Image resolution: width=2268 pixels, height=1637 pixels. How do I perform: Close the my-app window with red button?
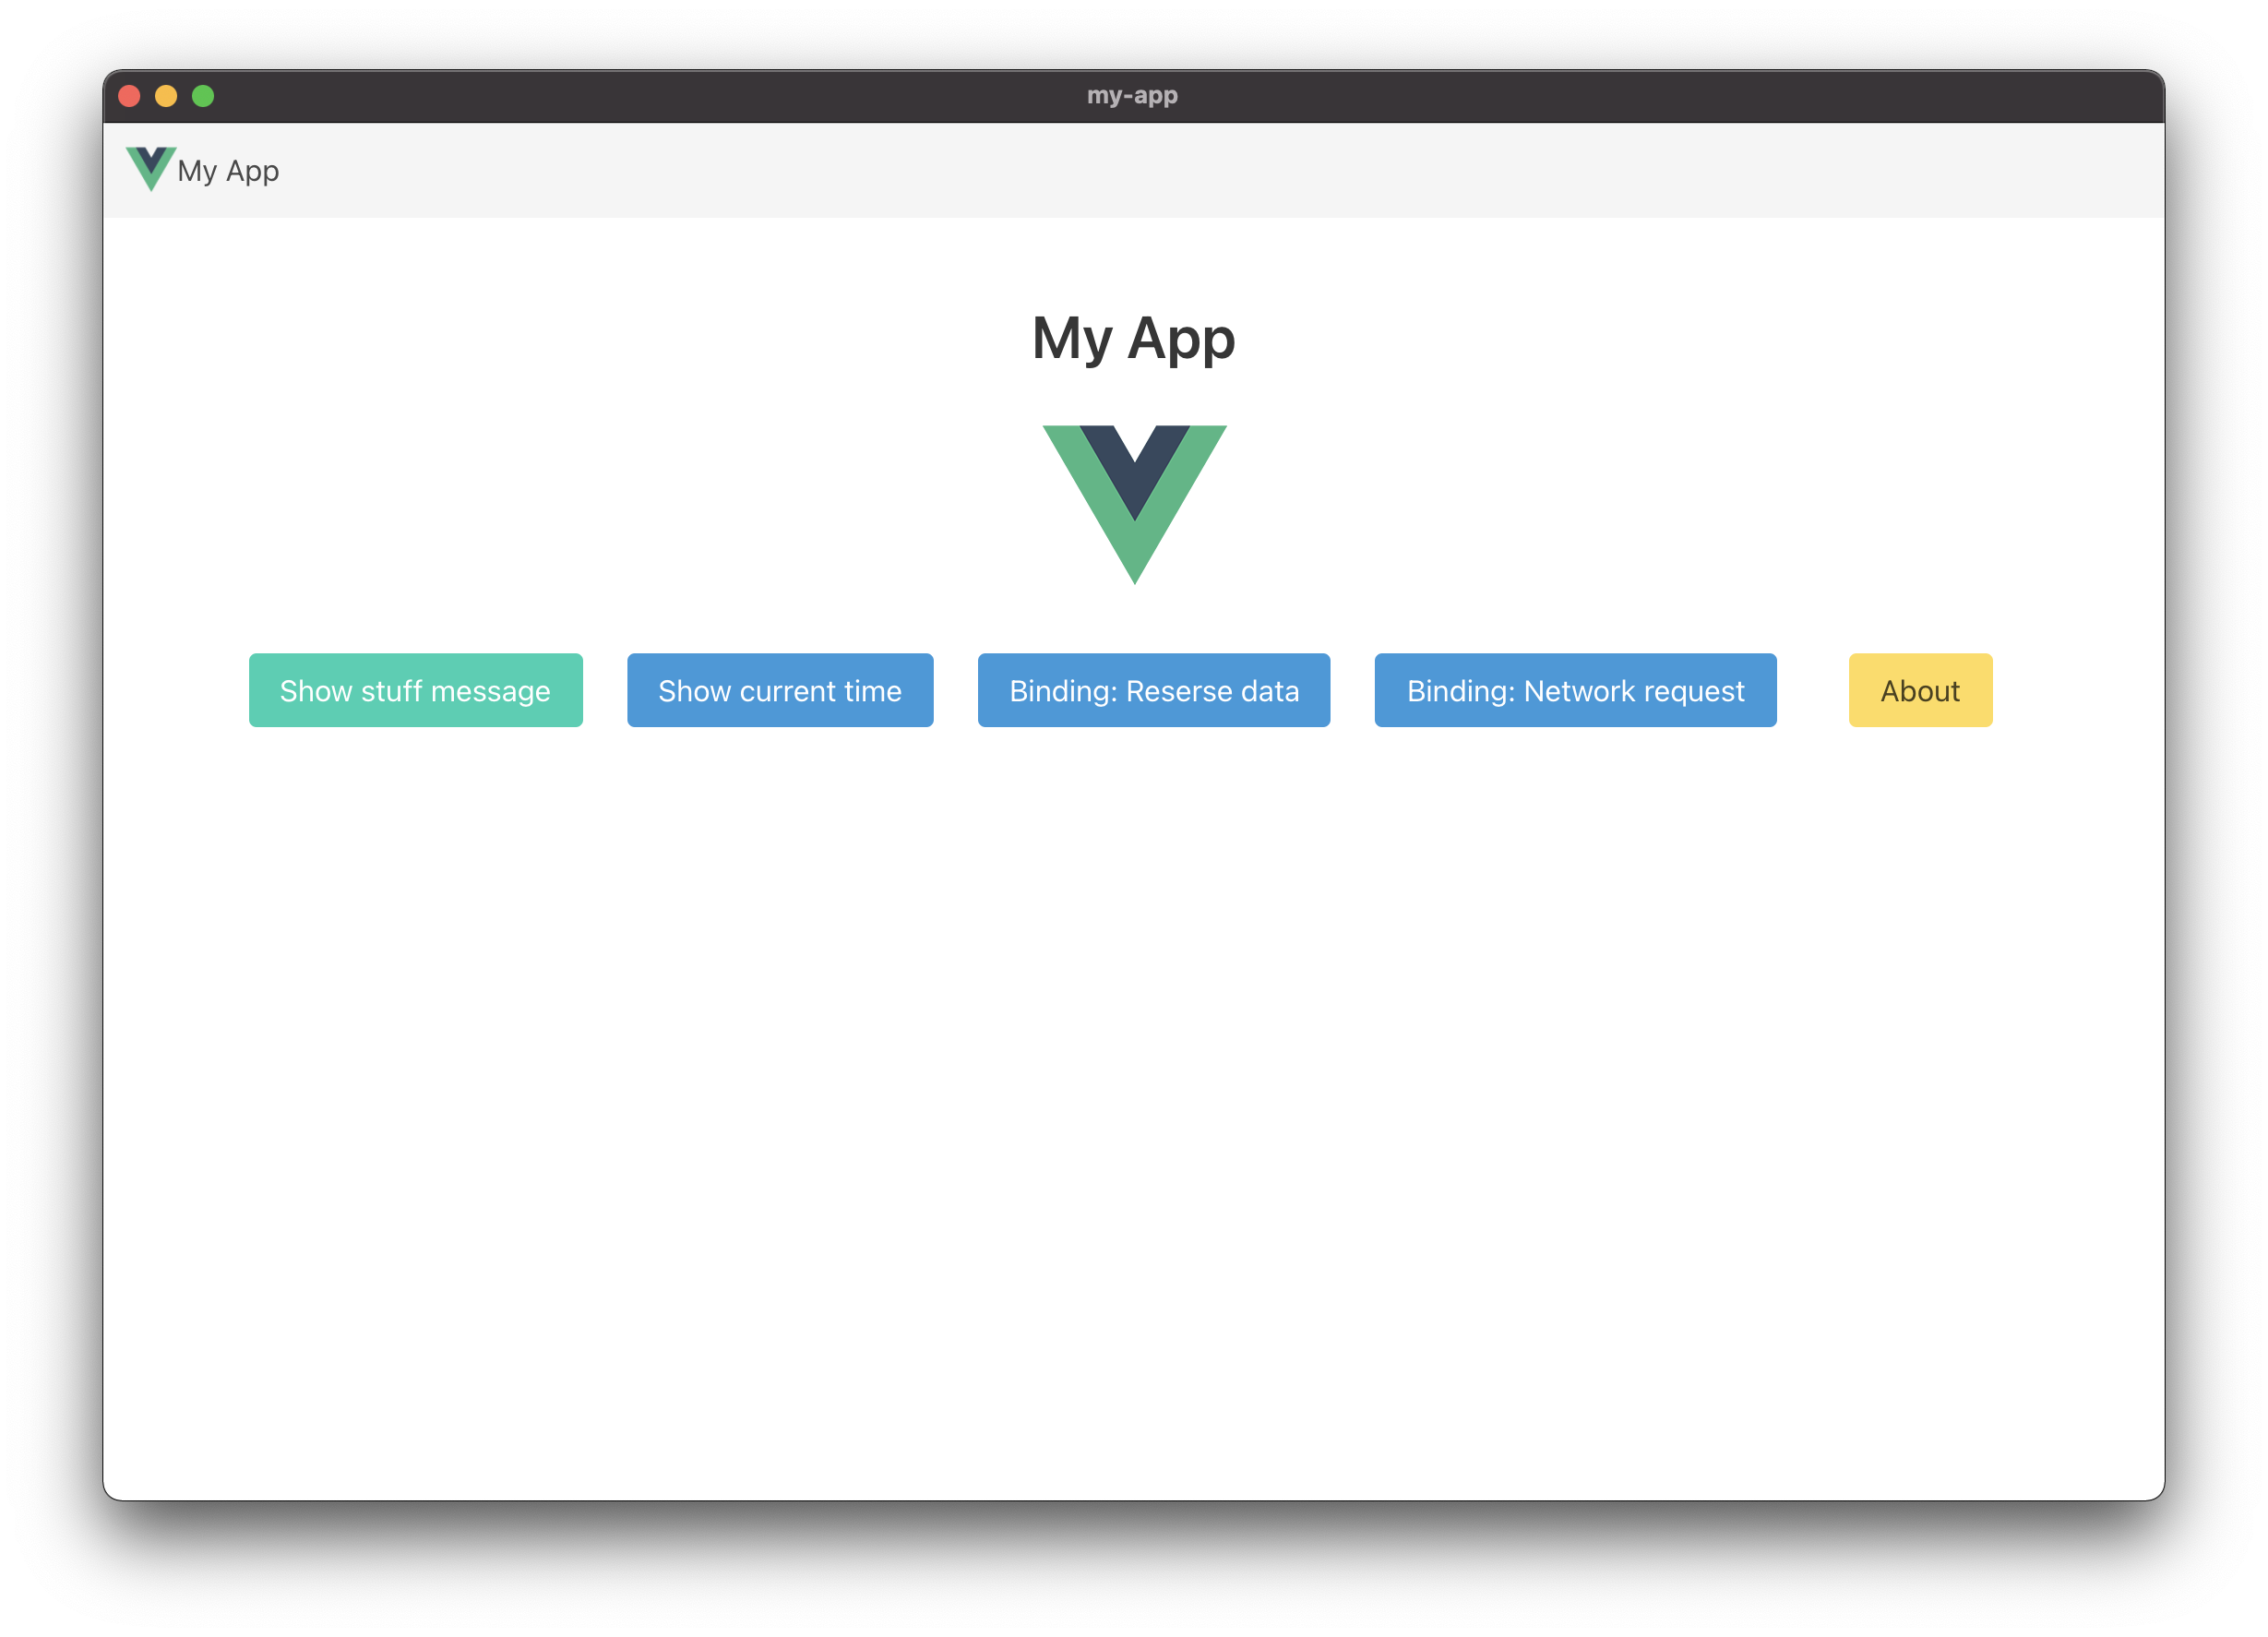pyautogui.click(x=129, y=96)
